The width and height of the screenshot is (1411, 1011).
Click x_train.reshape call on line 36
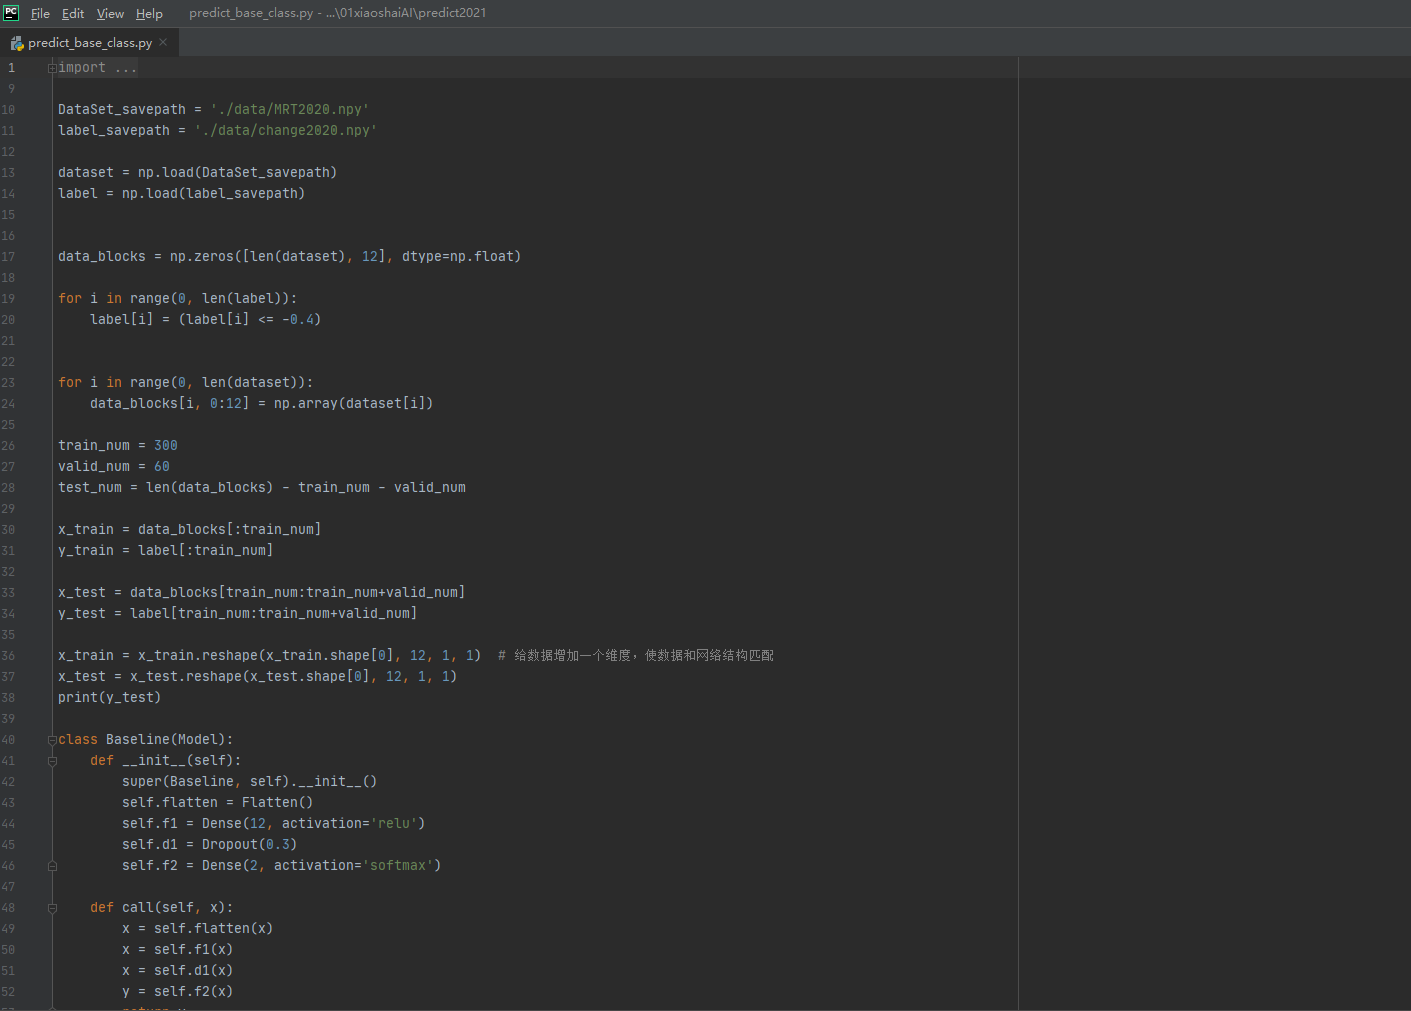309,656
